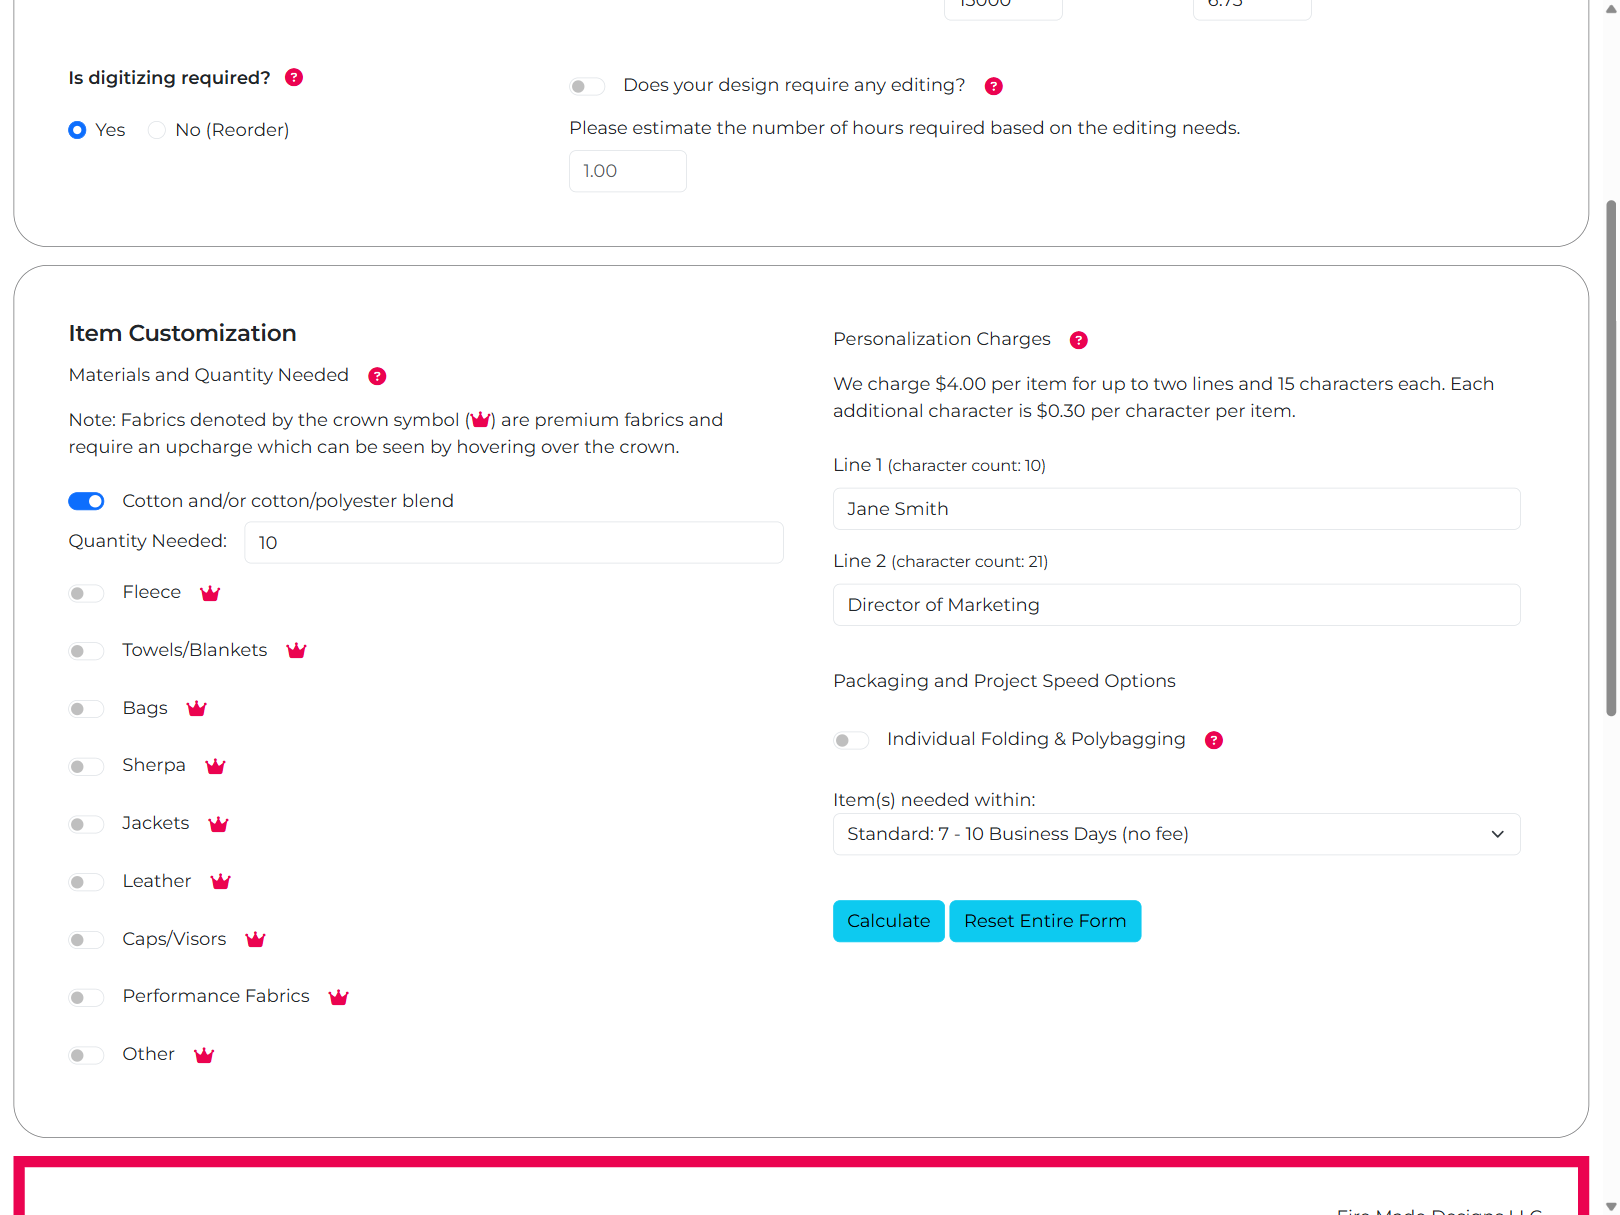Select the 'No (Reorder)' radio option
Screen dimensions: 1620x1215
tap(157, 130)
